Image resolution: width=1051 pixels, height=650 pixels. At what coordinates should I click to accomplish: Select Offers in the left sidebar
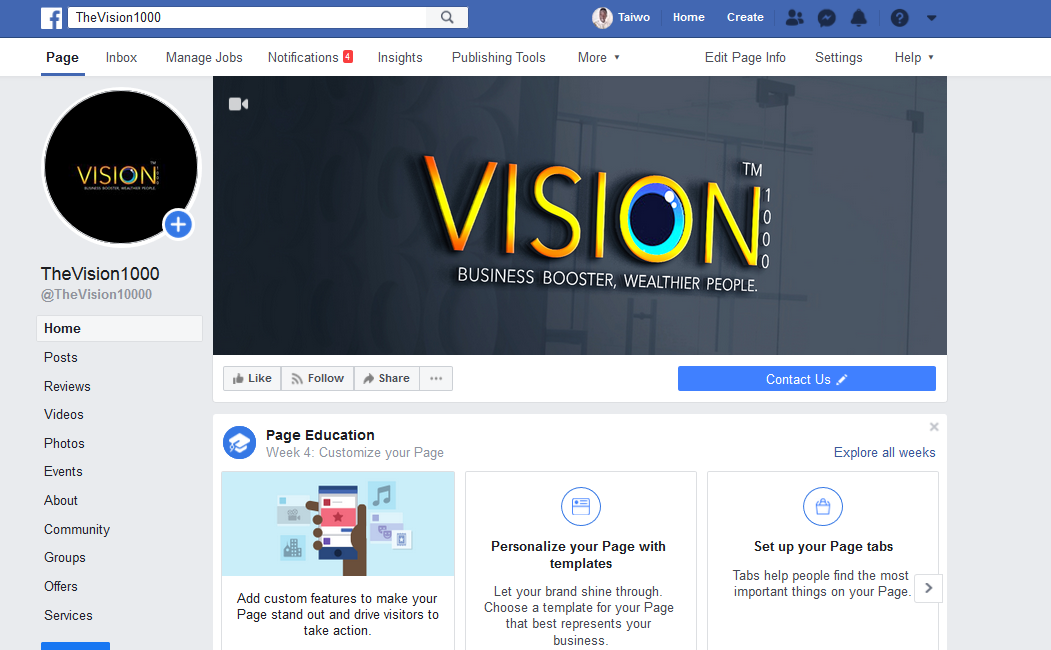pyautogui.click(x=61, y=586)
